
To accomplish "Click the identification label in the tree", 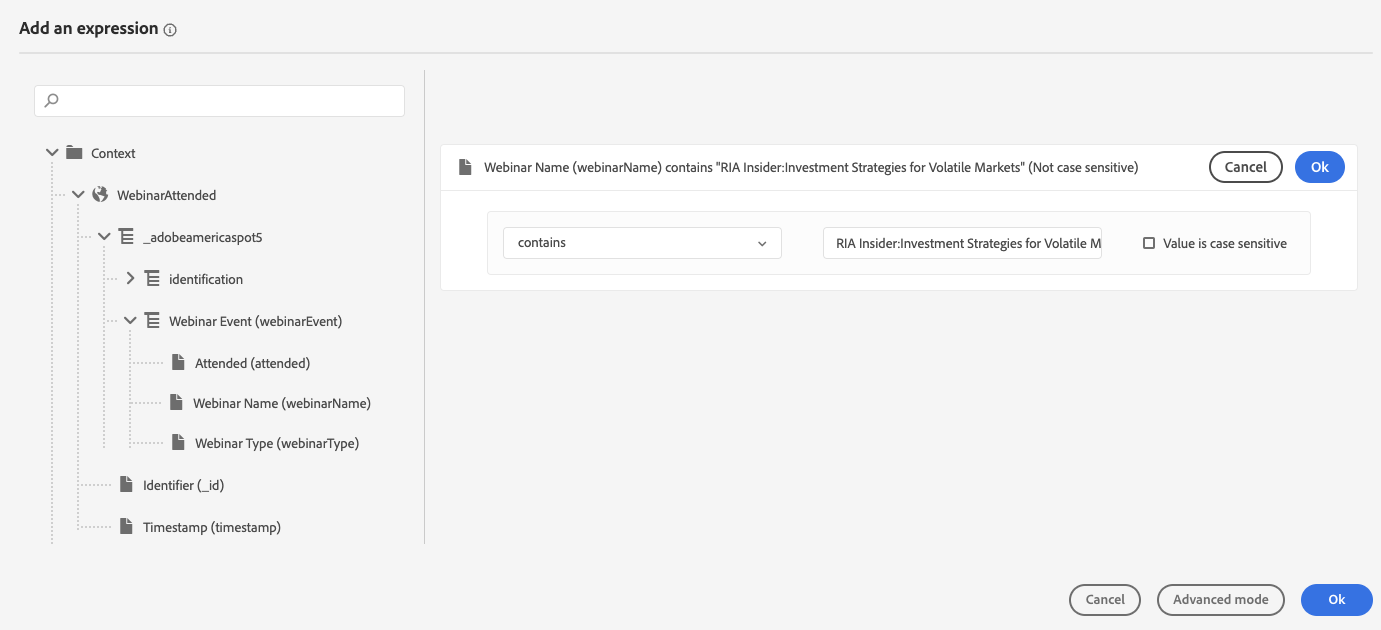I will pyautogui.click(x=206, y=279).
